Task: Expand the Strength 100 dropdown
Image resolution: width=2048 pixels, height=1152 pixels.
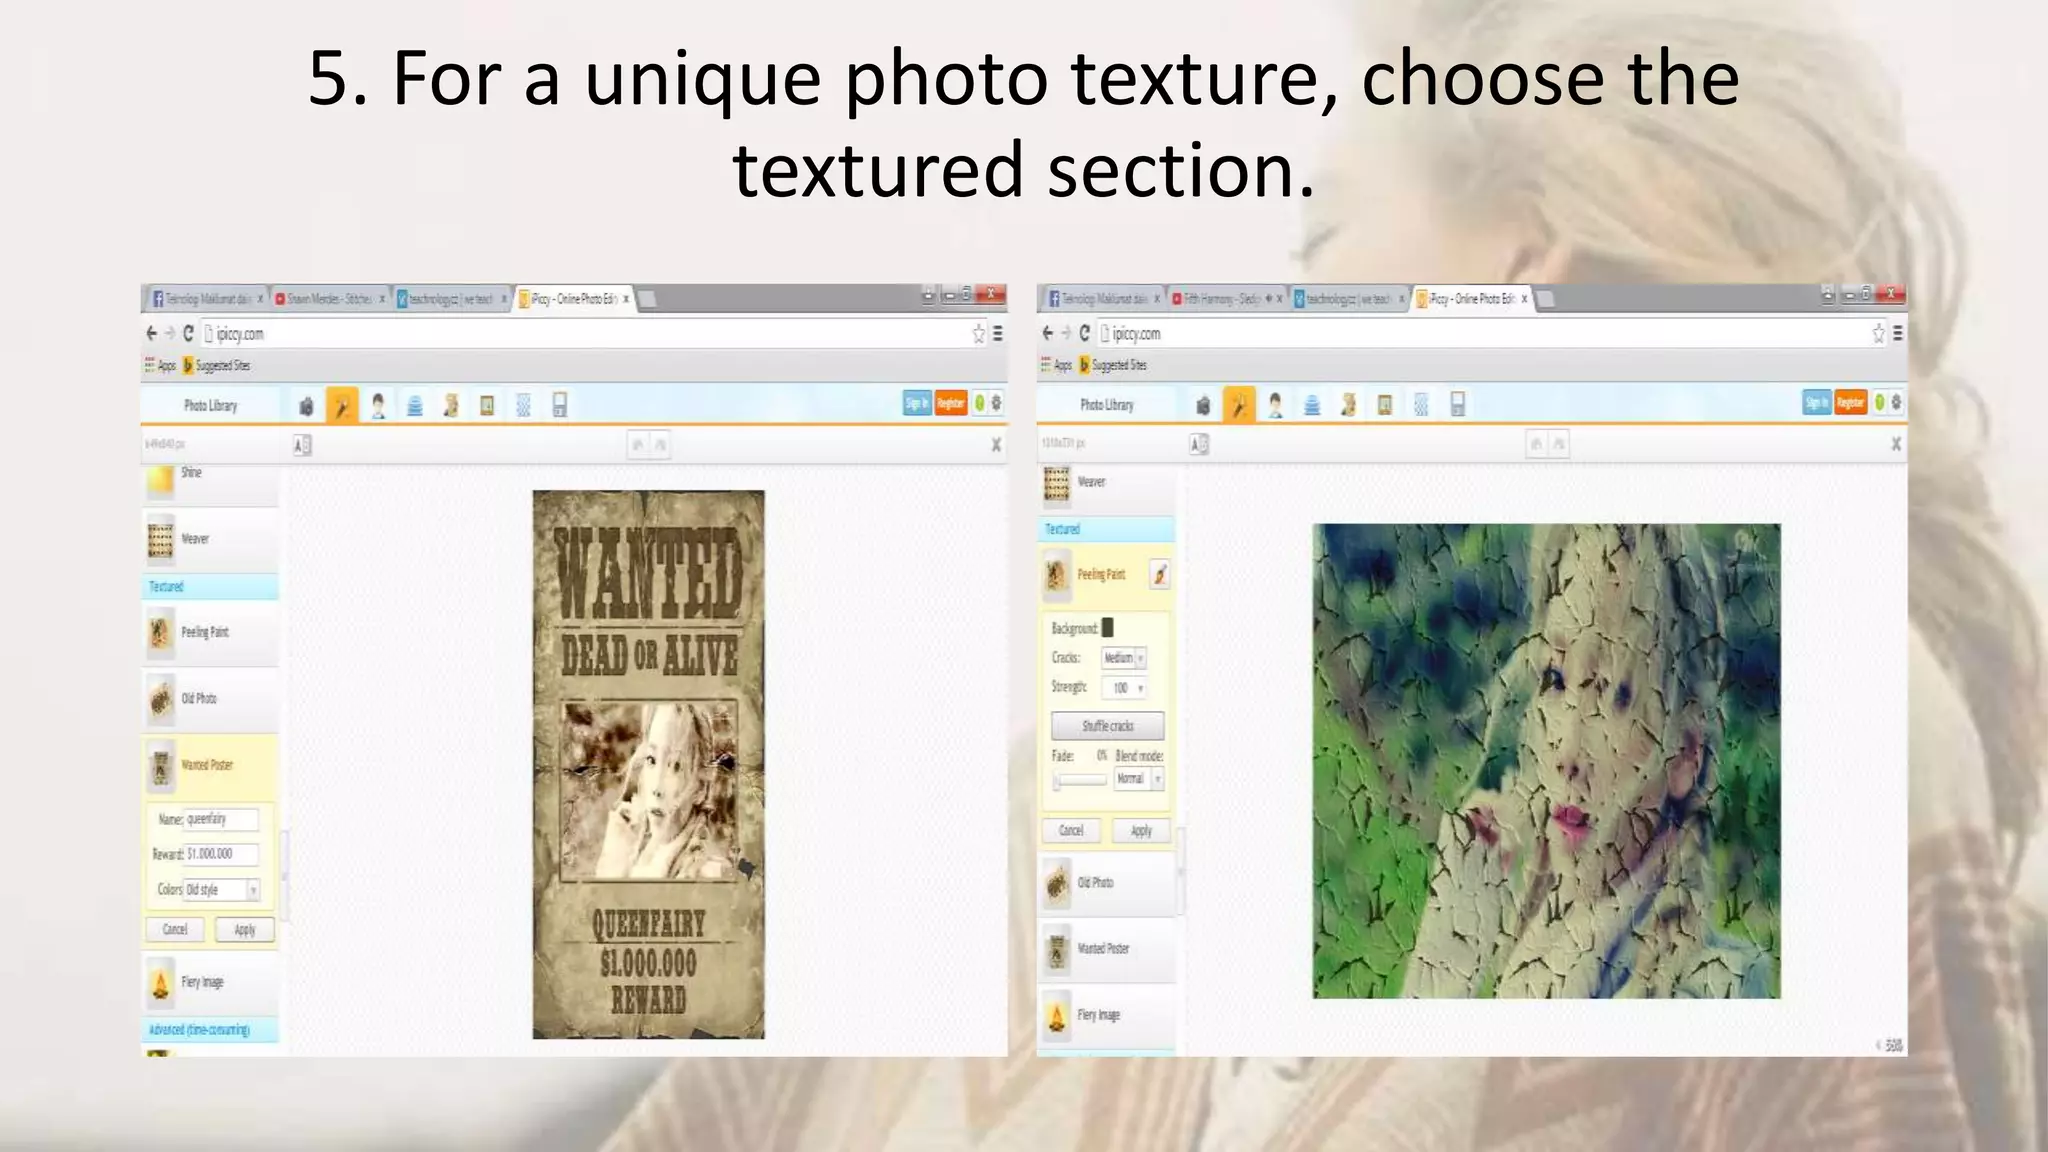Action: click(x=1124, y=688)
